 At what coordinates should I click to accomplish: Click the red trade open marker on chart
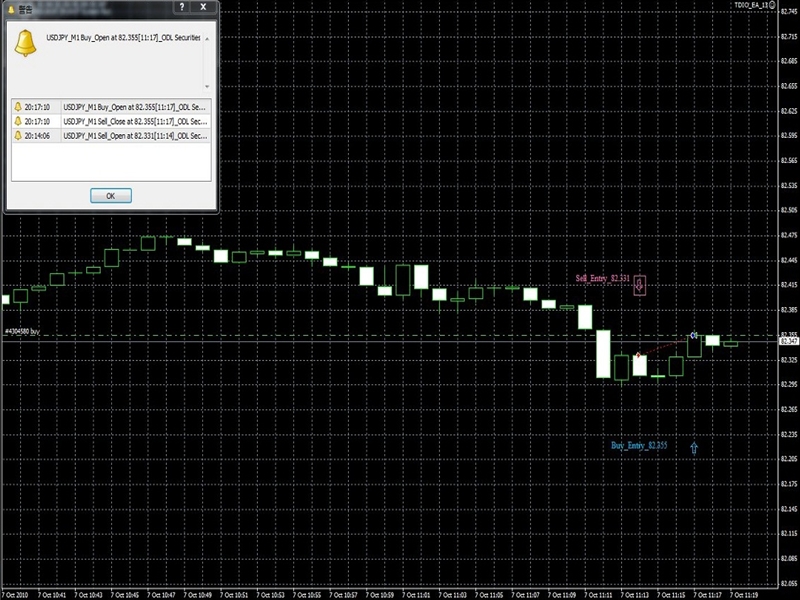(638, 355)
